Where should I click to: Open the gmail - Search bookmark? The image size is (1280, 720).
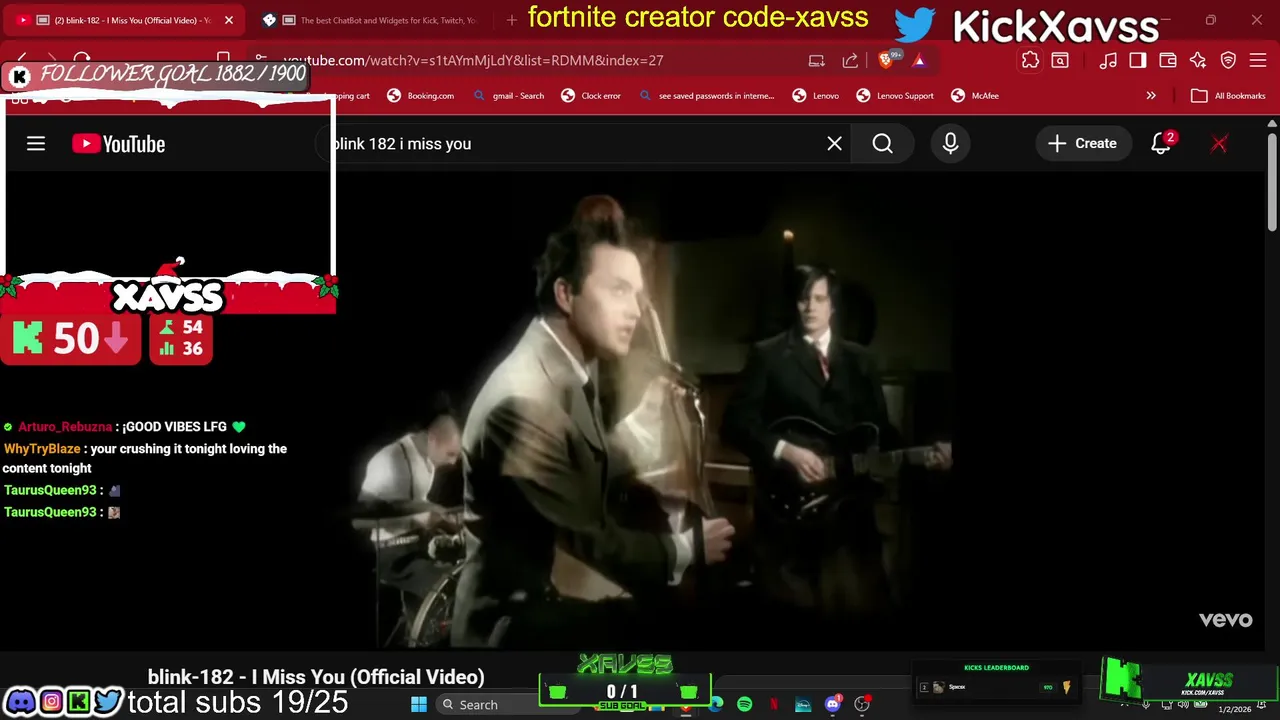point(509,96)
